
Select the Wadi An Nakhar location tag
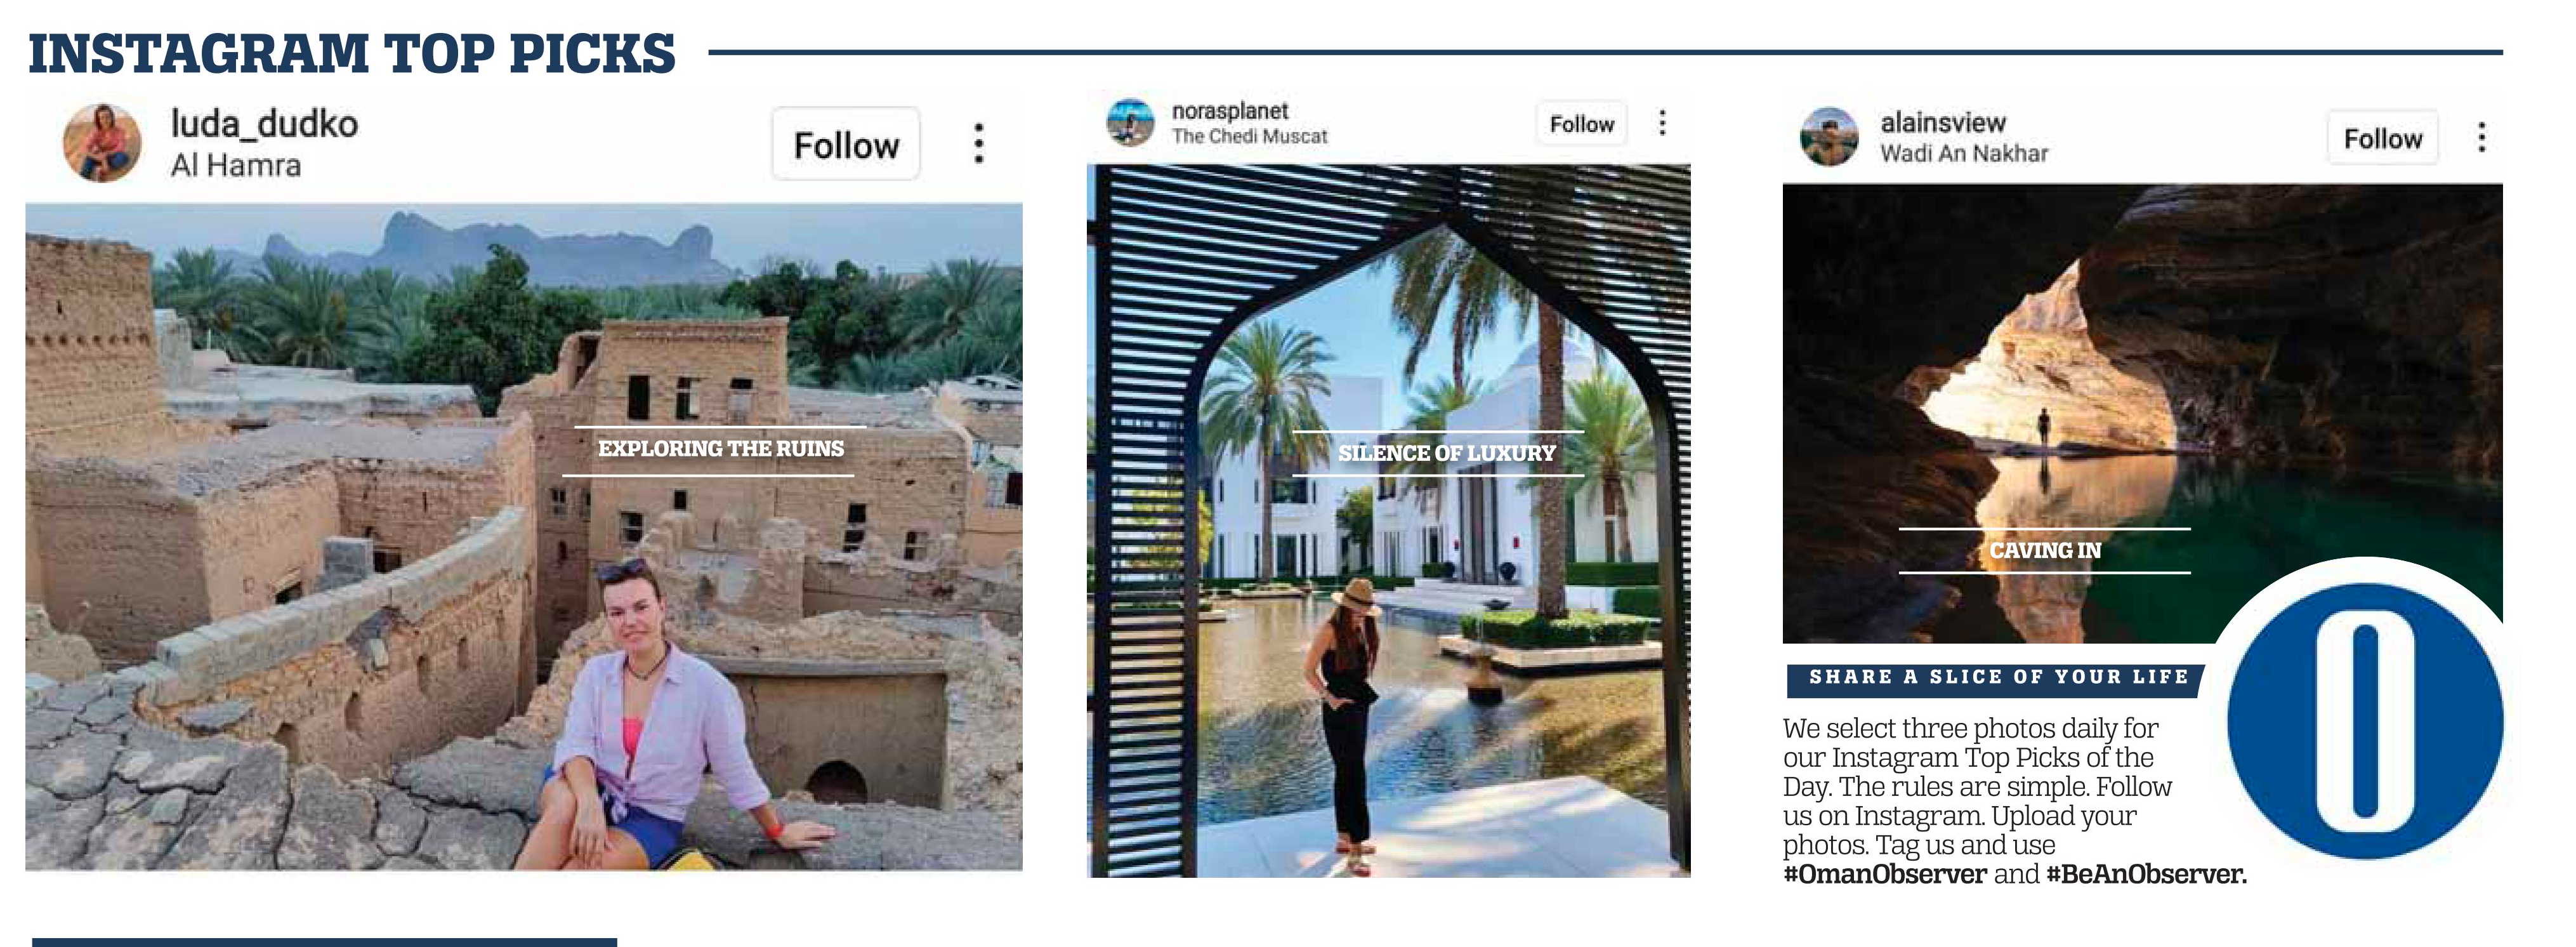coord(1964,153)
